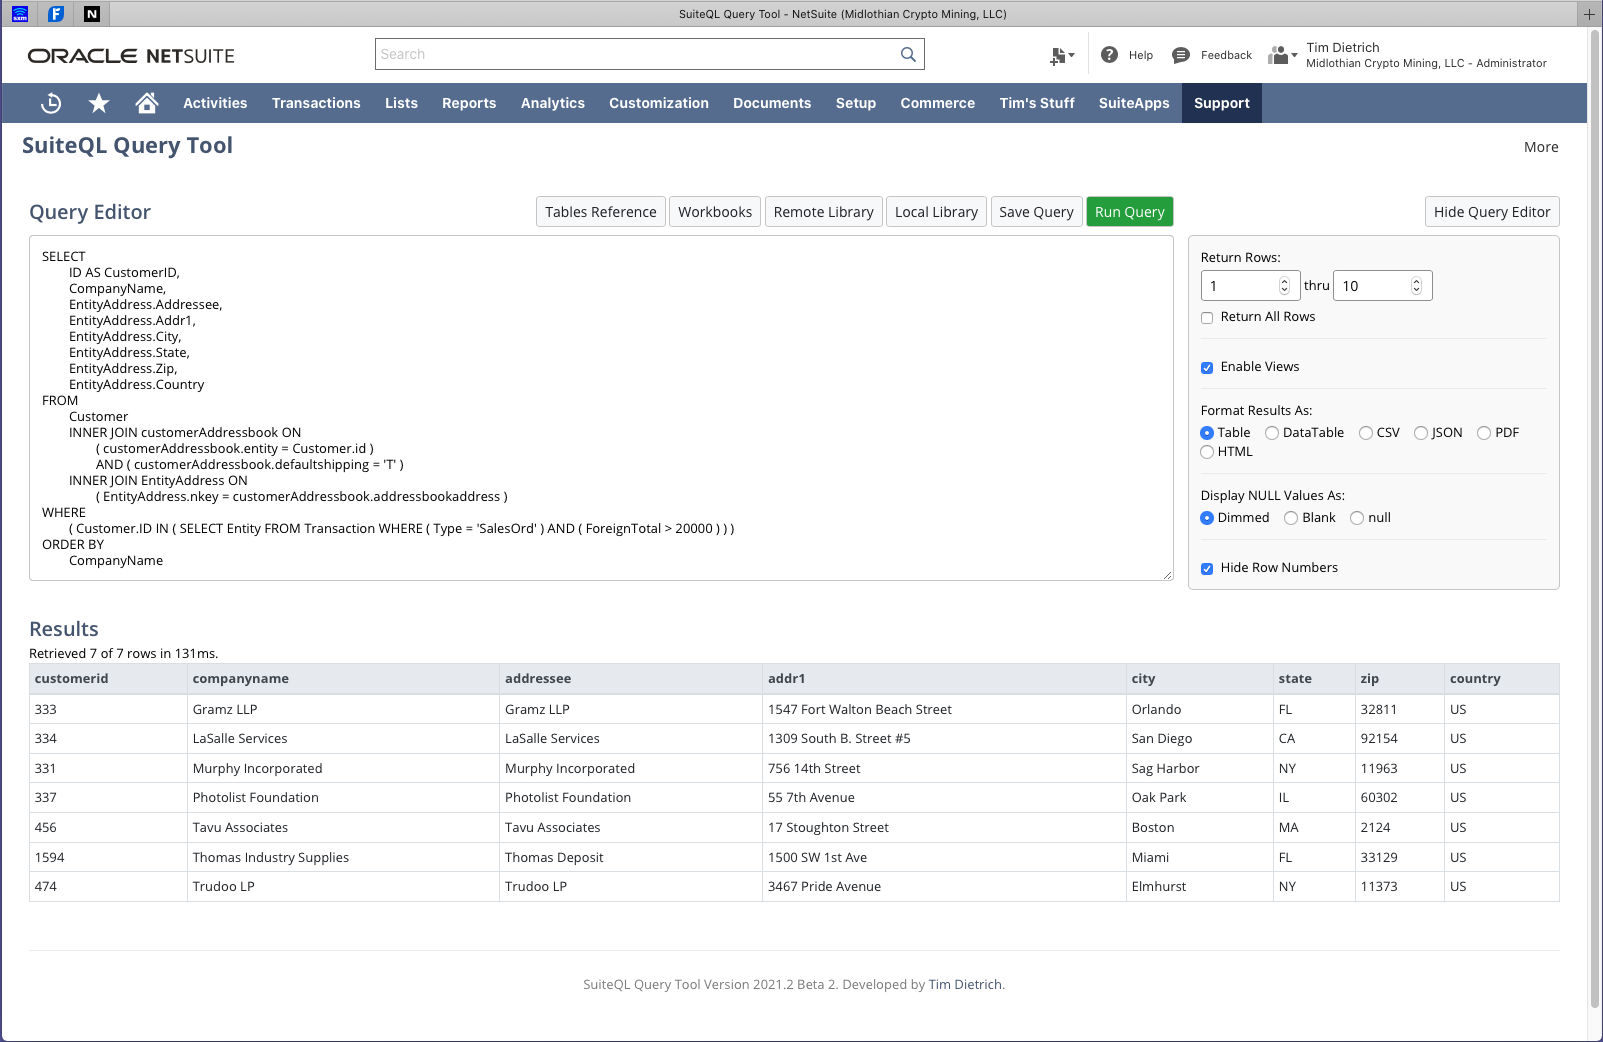Click the Help question mark icon
Viewport: 1603px width, 1042px height.
point(1109,55)
